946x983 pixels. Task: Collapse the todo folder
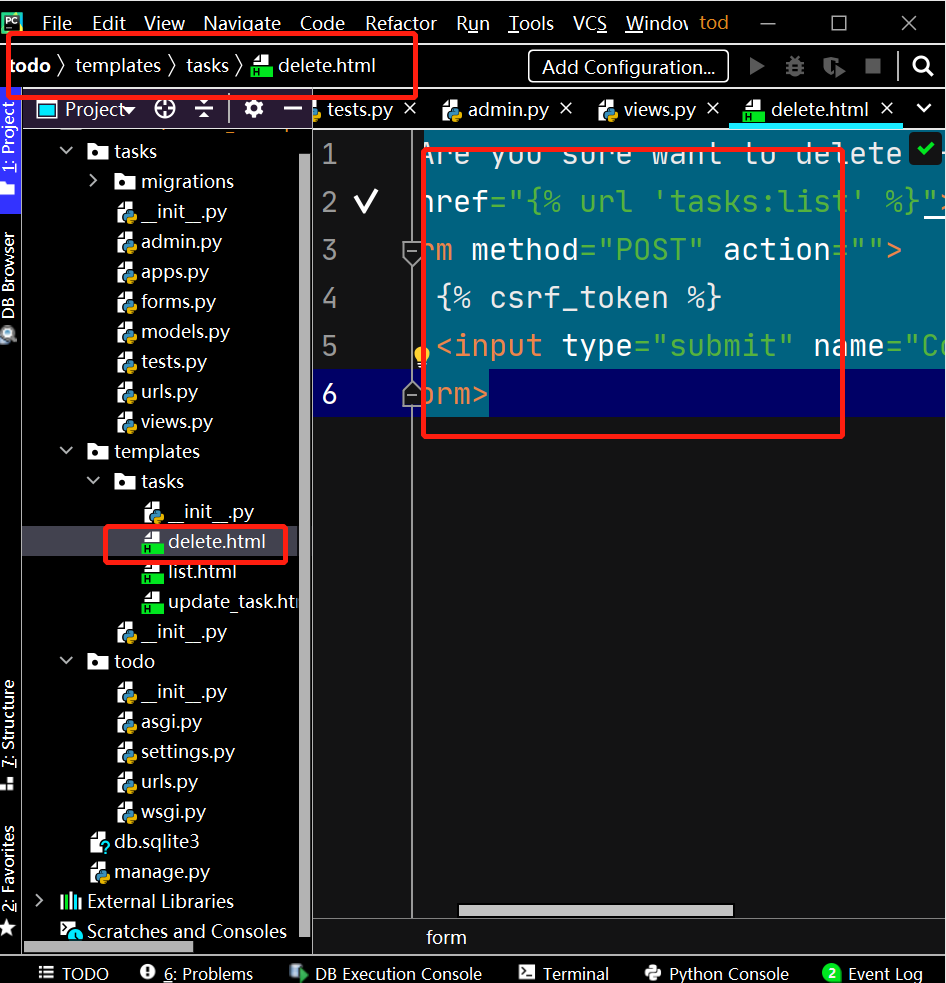click(x=66, y=661)
